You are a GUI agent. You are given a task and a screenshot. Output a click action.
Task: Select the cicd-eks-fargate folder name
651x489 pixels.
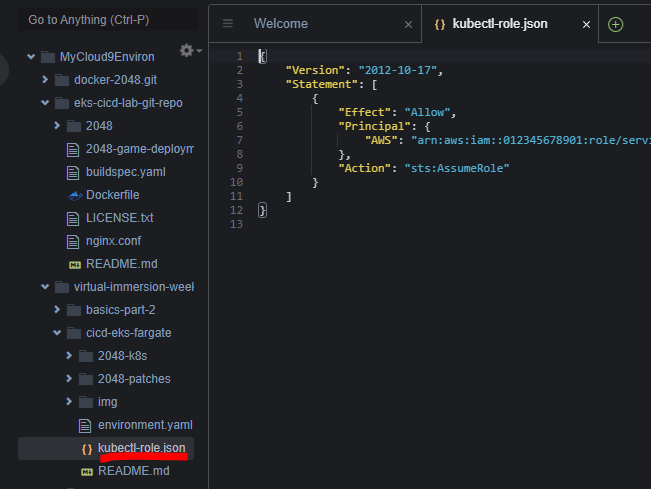tap(129, 333)
